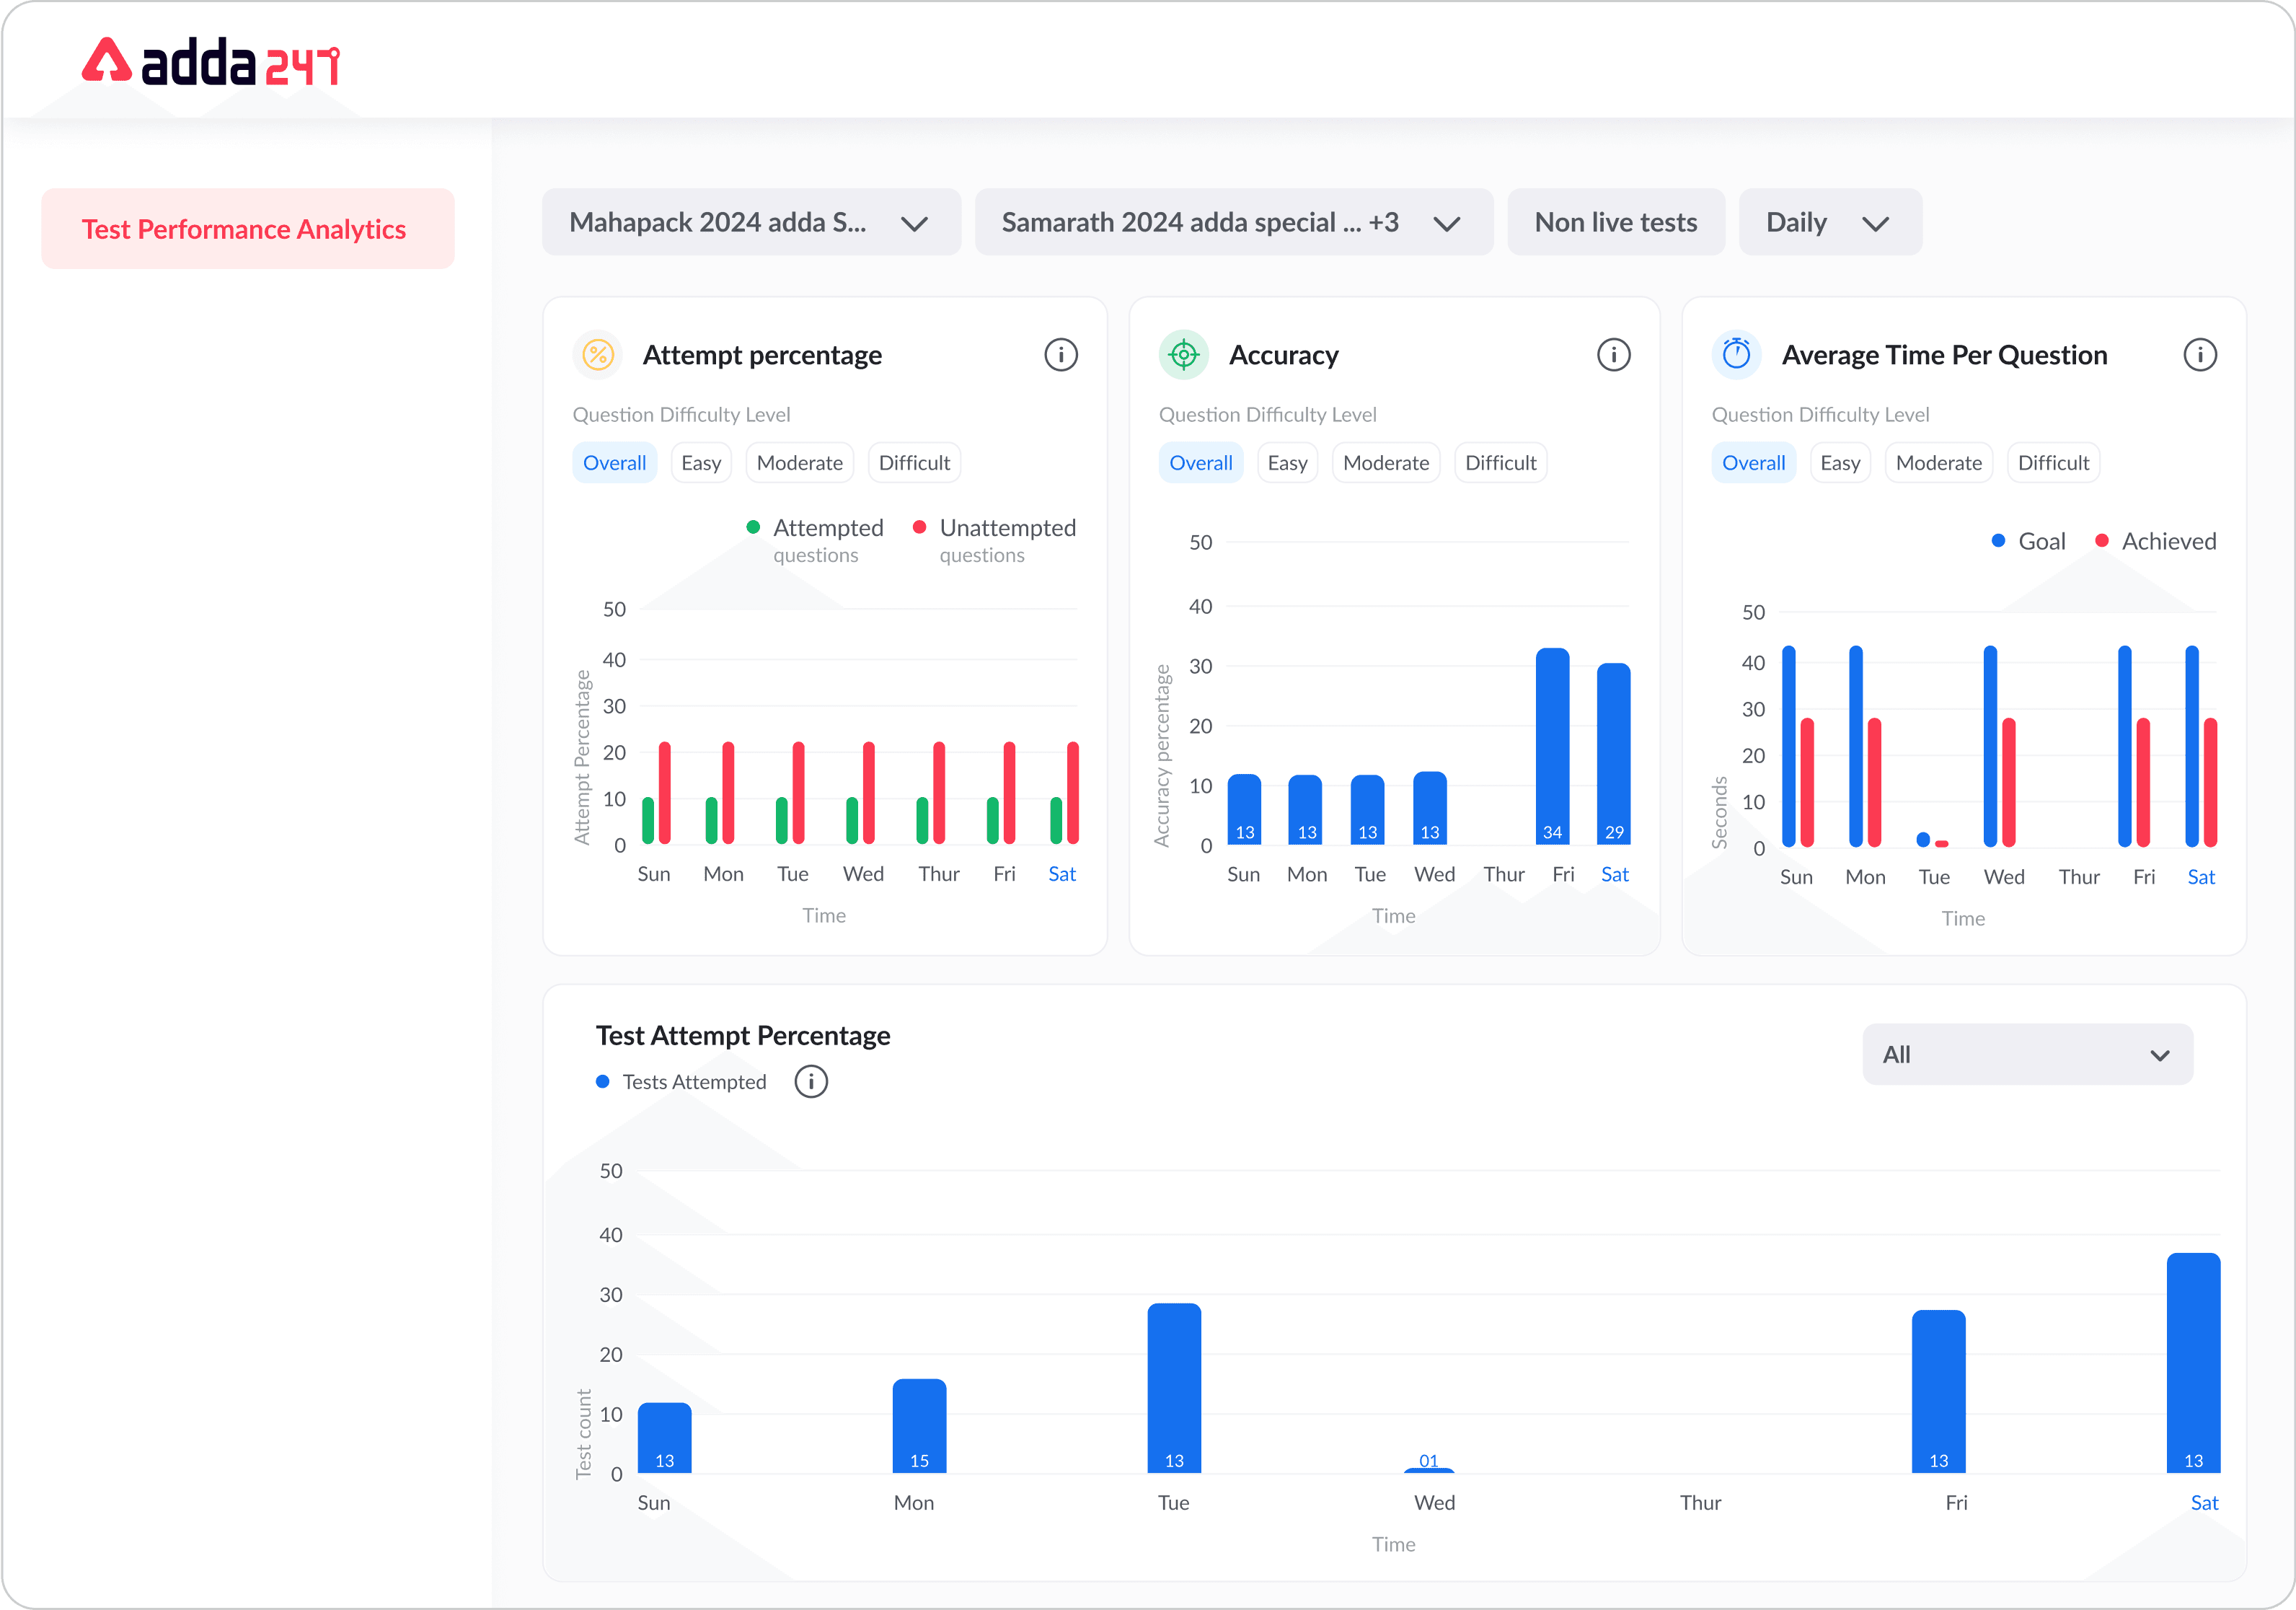2296x1610 pixels.
Task: Click the blue stopwatch icon
Action: tap(1736, 355)
